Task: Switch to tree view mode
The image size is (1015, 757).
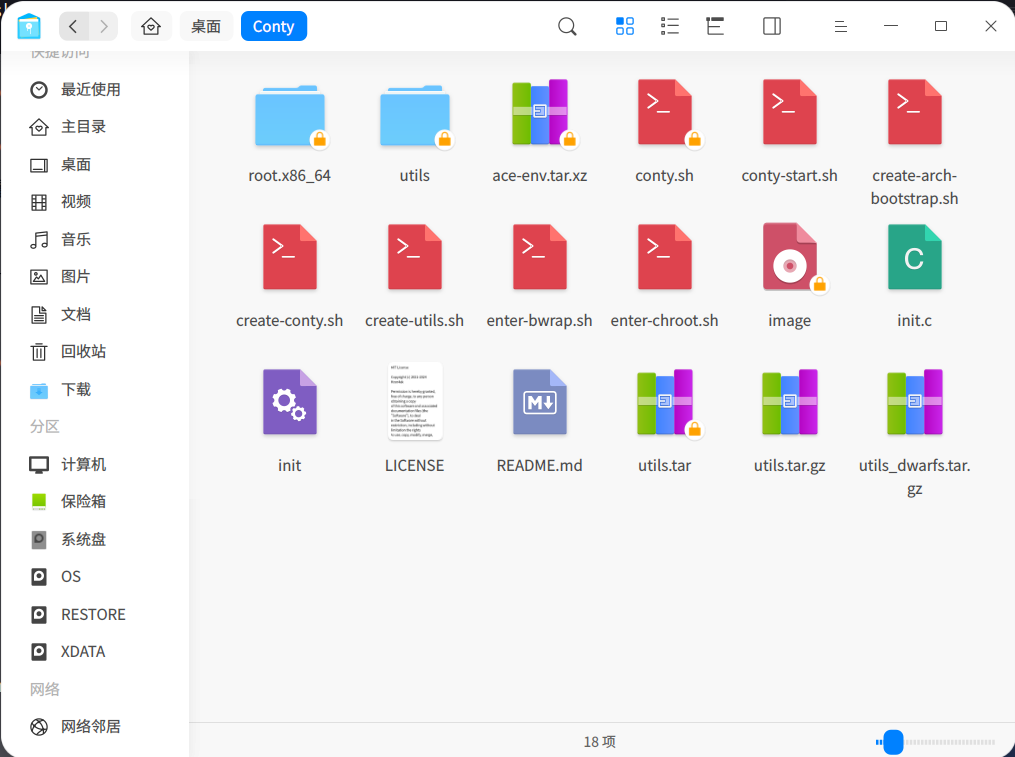Action: (x=715, y=27)
